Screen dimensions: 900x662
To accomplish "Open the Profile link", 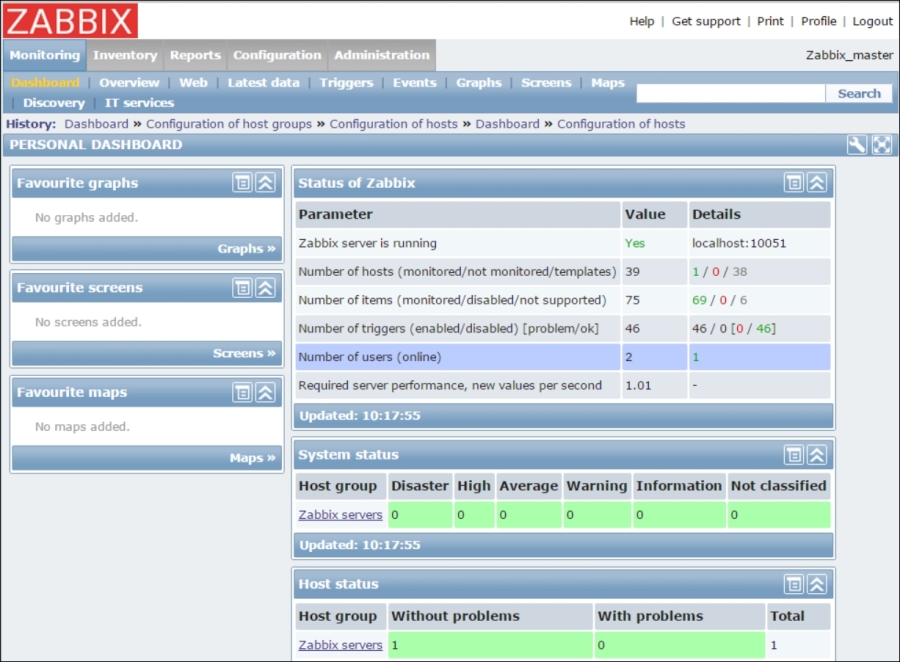I will click(818, 21).
